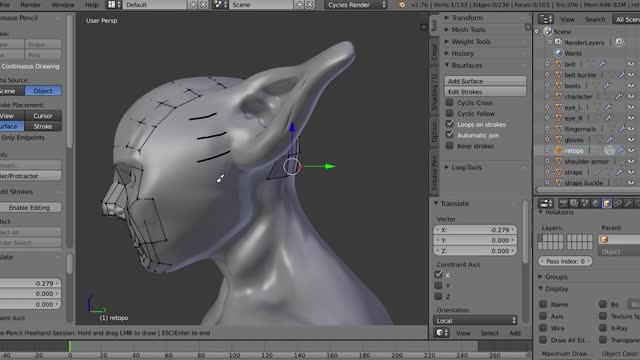The image size is (640, 360).
Task: Add a new scene with plus icon
Action: pos(300,5)
